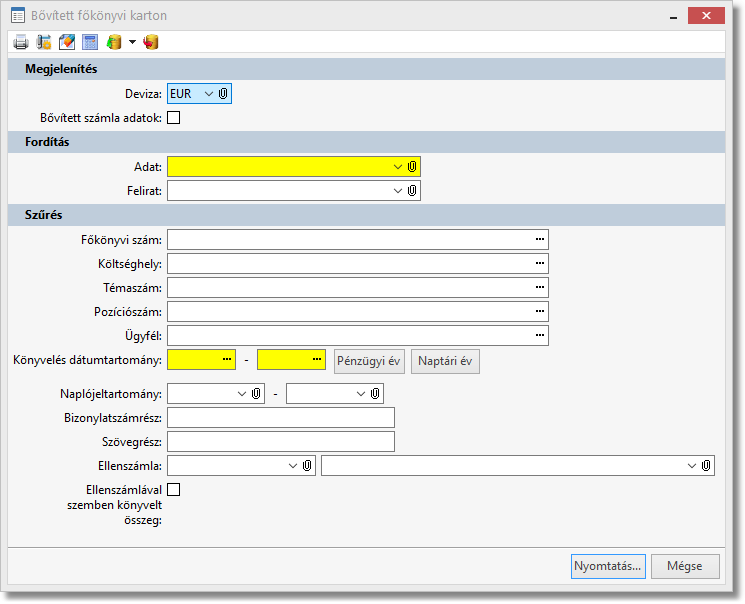Toggle Ellenszámlával szemben könyvelt összeg checkbox
Viewport: 745px width, 604px height.
[174, 490]
